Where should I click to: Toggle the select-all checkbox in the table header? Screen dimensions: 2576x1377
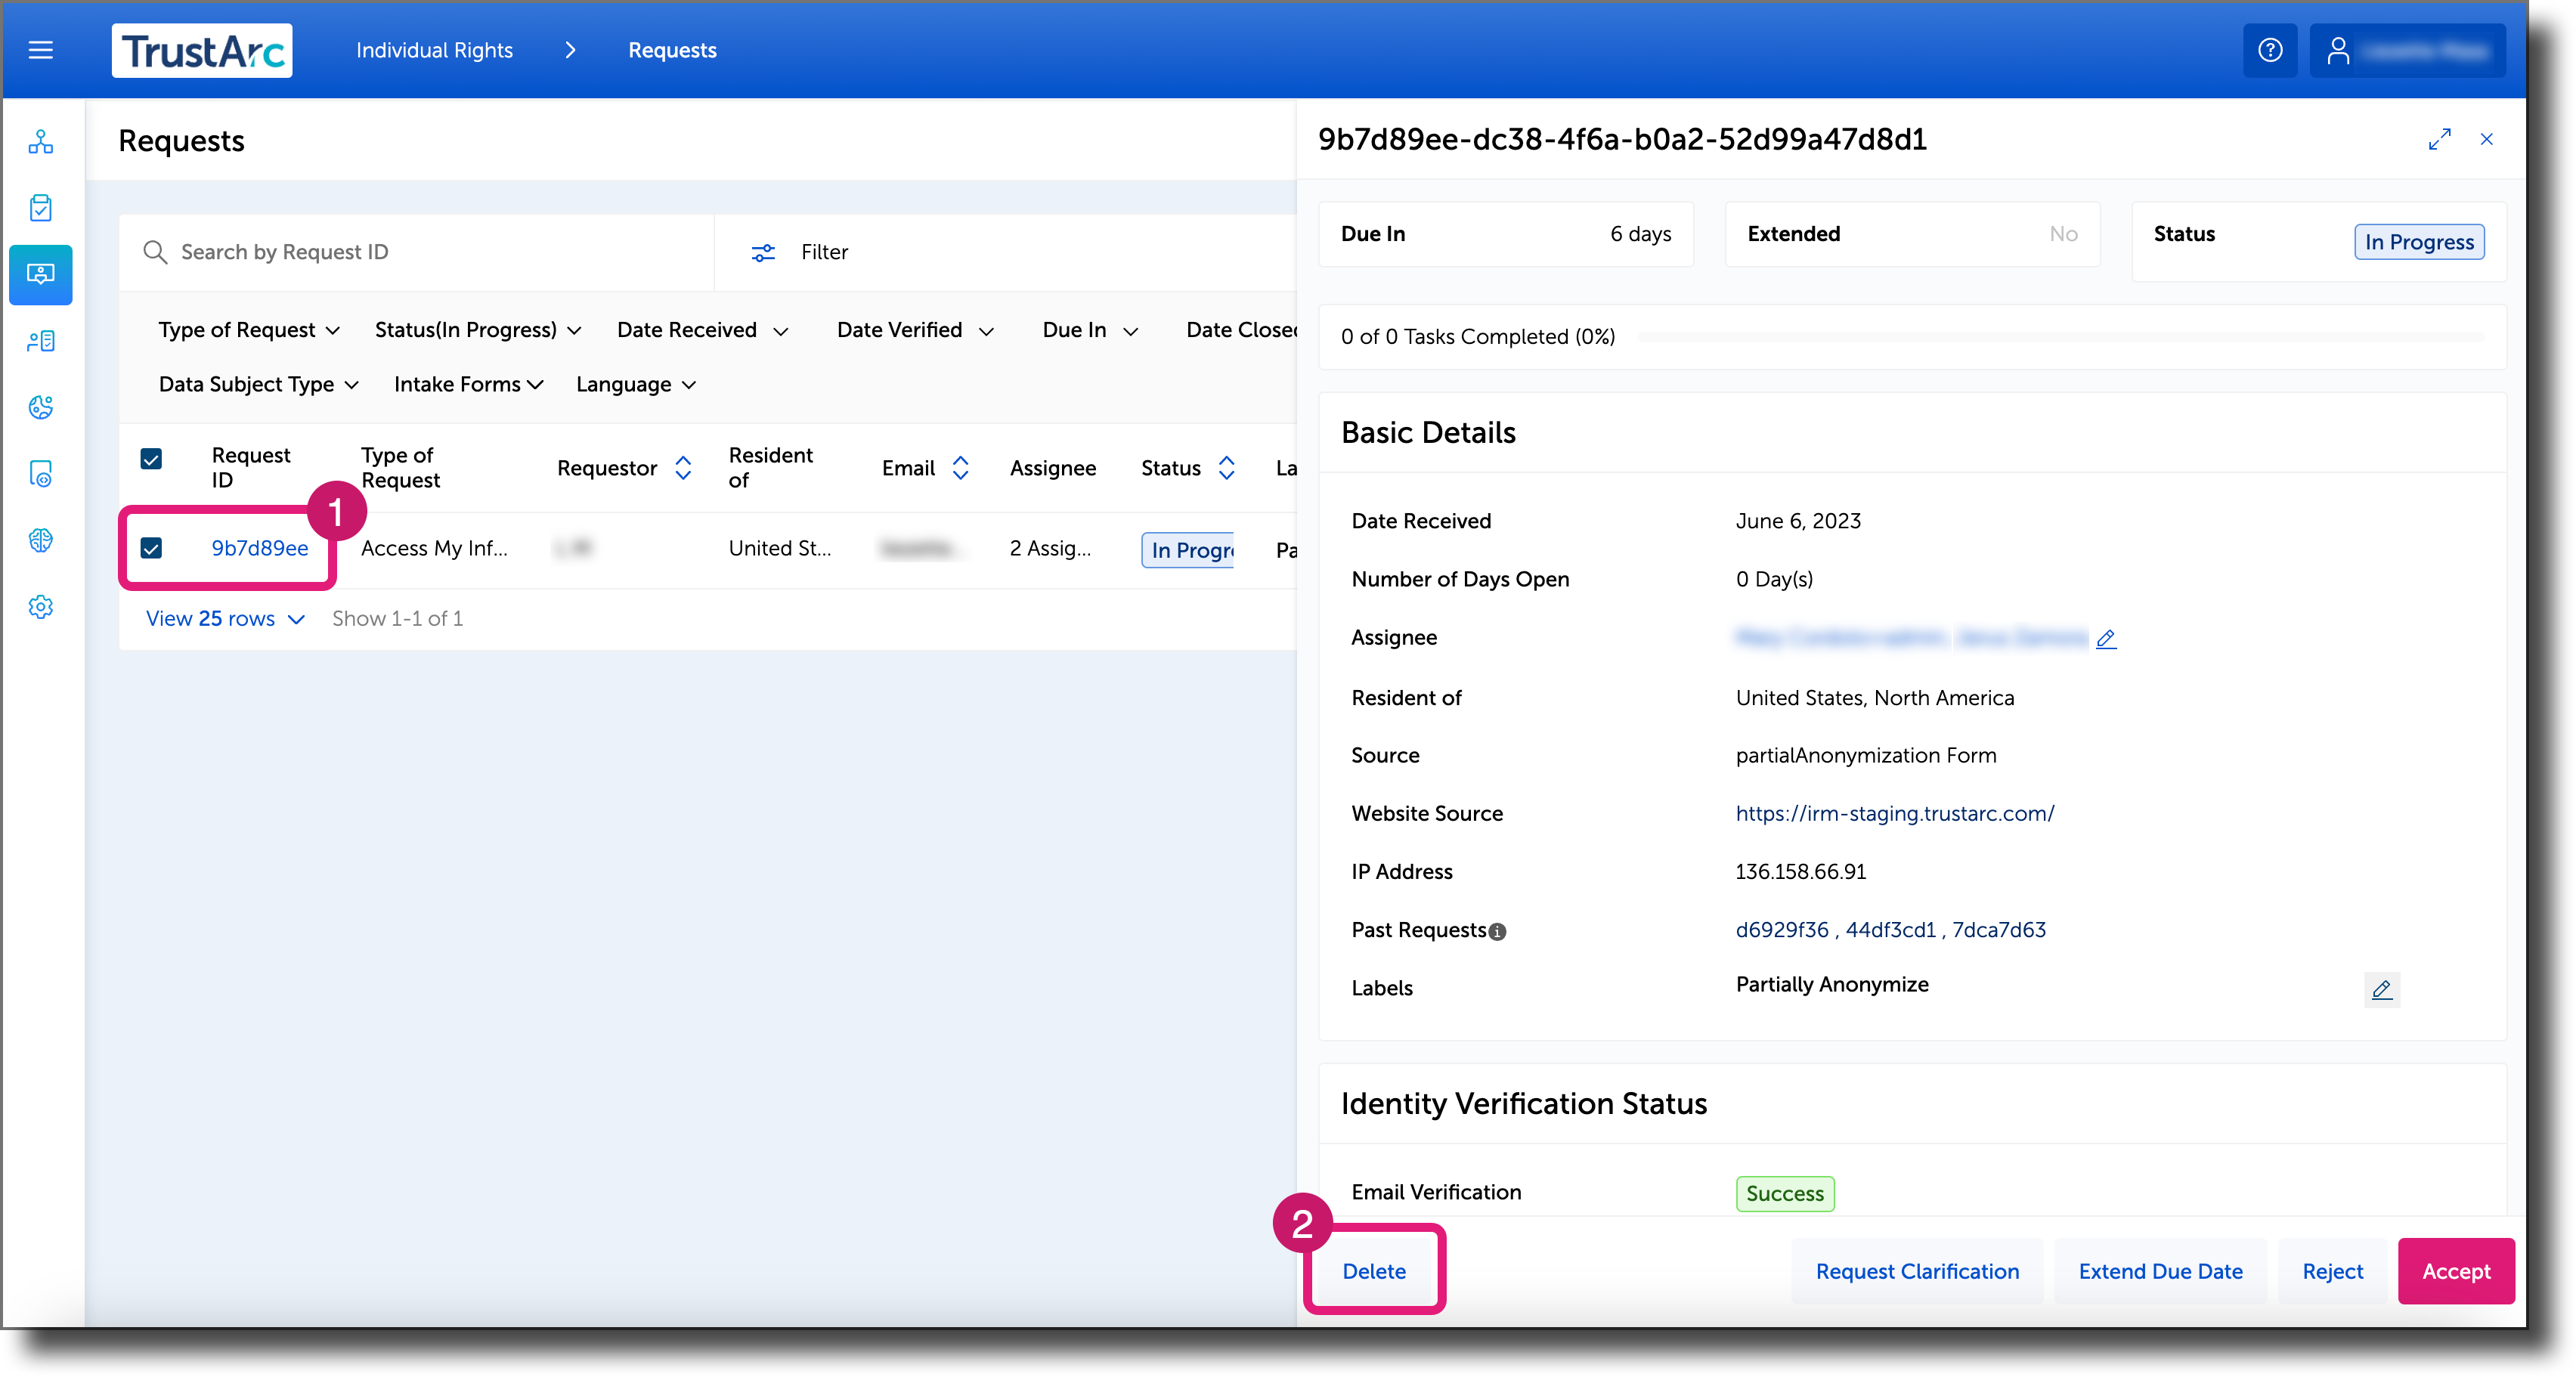[x=152, y=459]
